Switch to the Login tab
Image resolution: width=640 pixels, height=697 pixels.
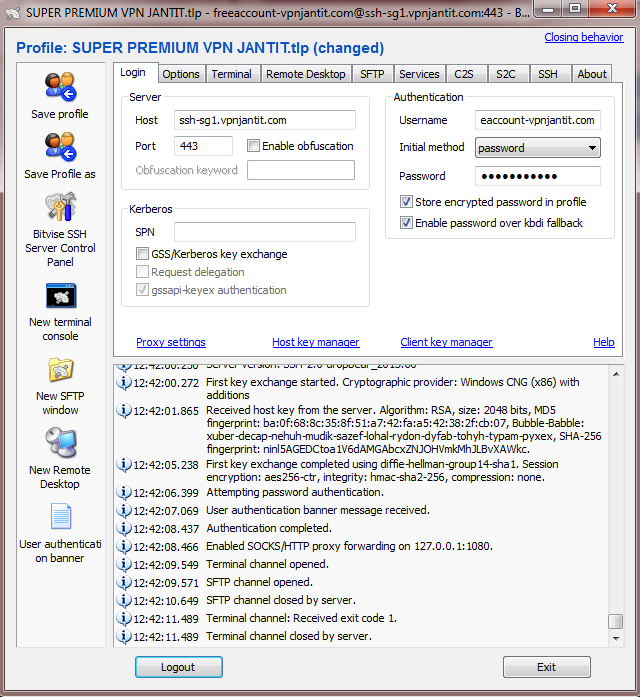click(133, 72)
